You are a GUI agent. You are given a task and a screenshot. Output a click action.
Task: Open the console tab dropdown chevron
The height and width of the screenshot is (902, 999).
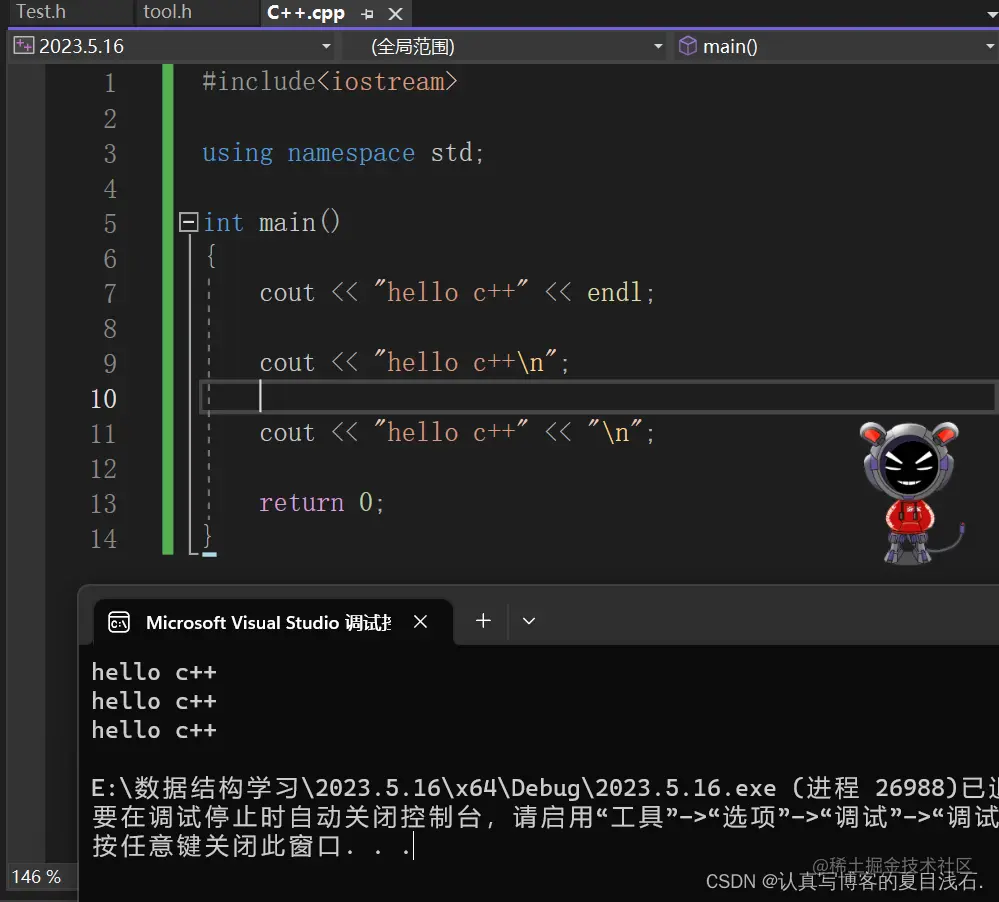[x=529, y=621]
